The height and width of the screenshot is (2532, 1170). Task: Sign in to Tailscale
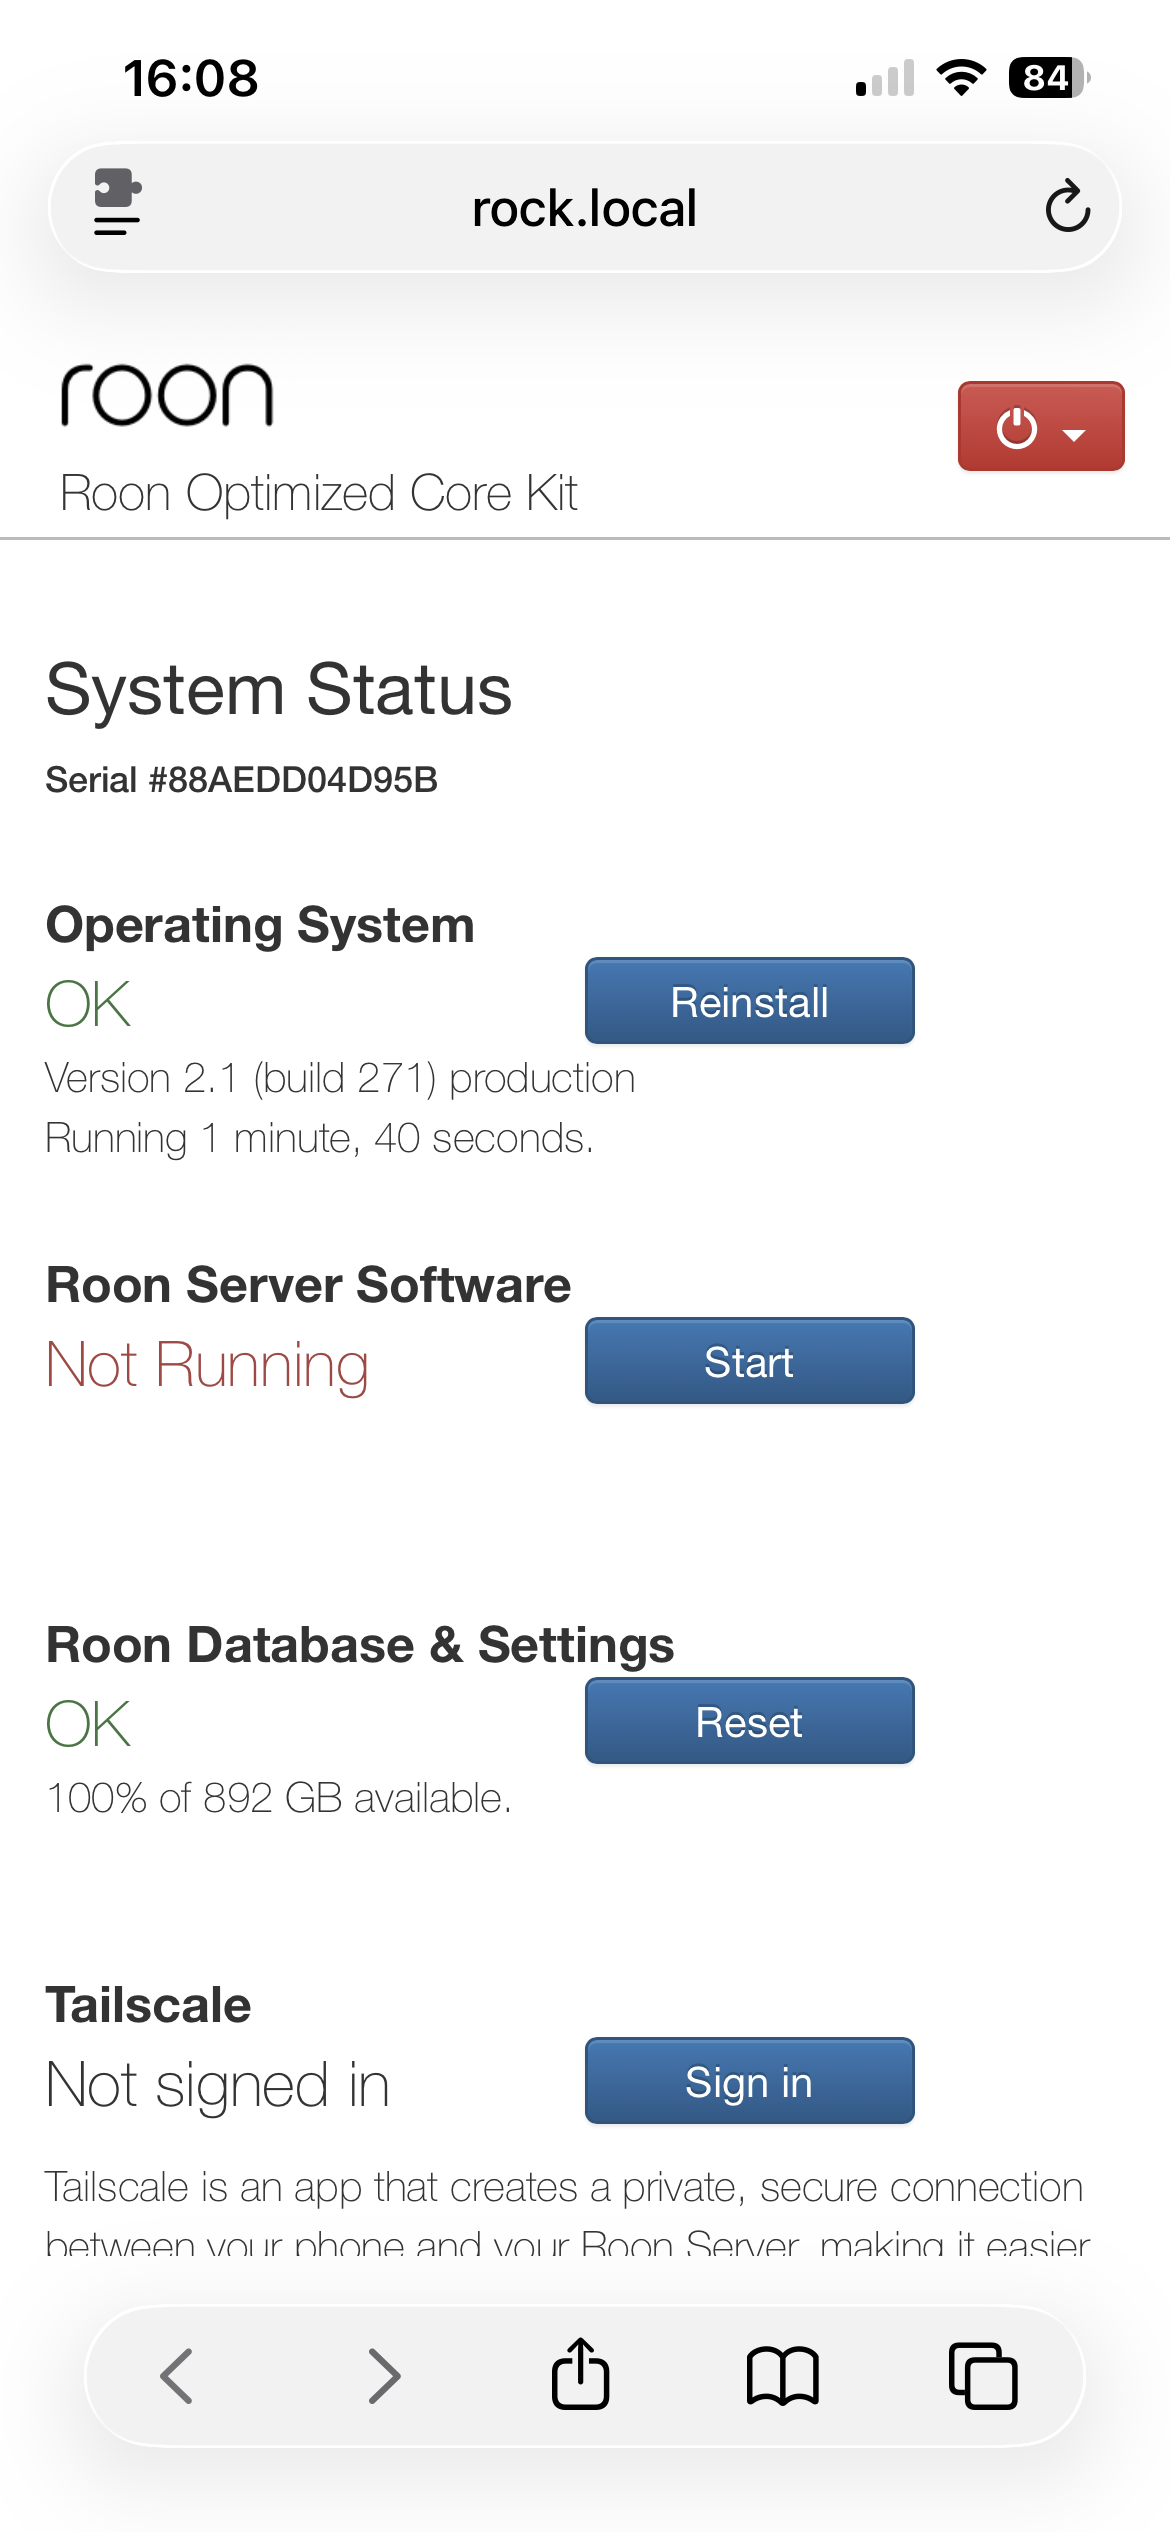click(750, 2081)
